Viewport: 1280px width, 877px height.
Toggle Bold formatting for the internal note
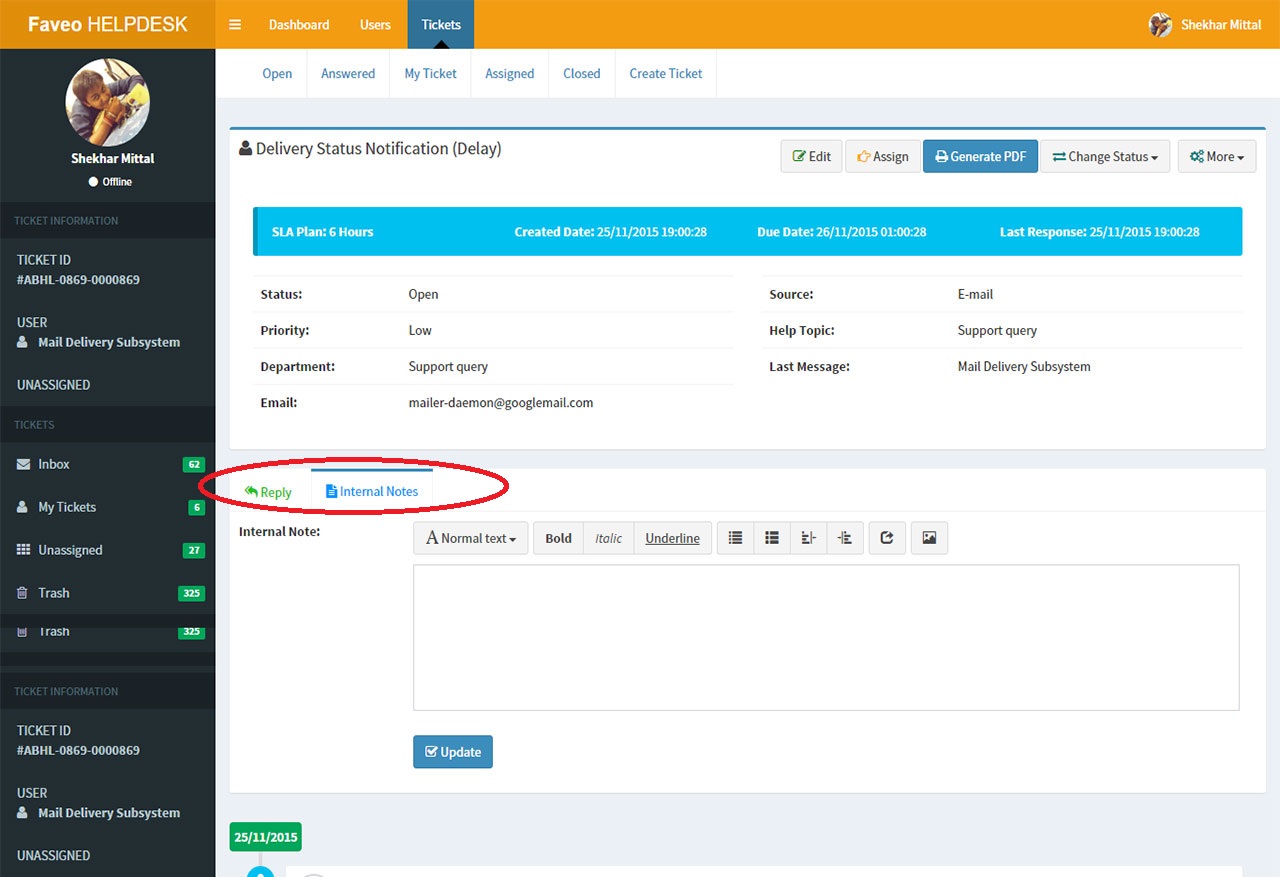[557, 538]
